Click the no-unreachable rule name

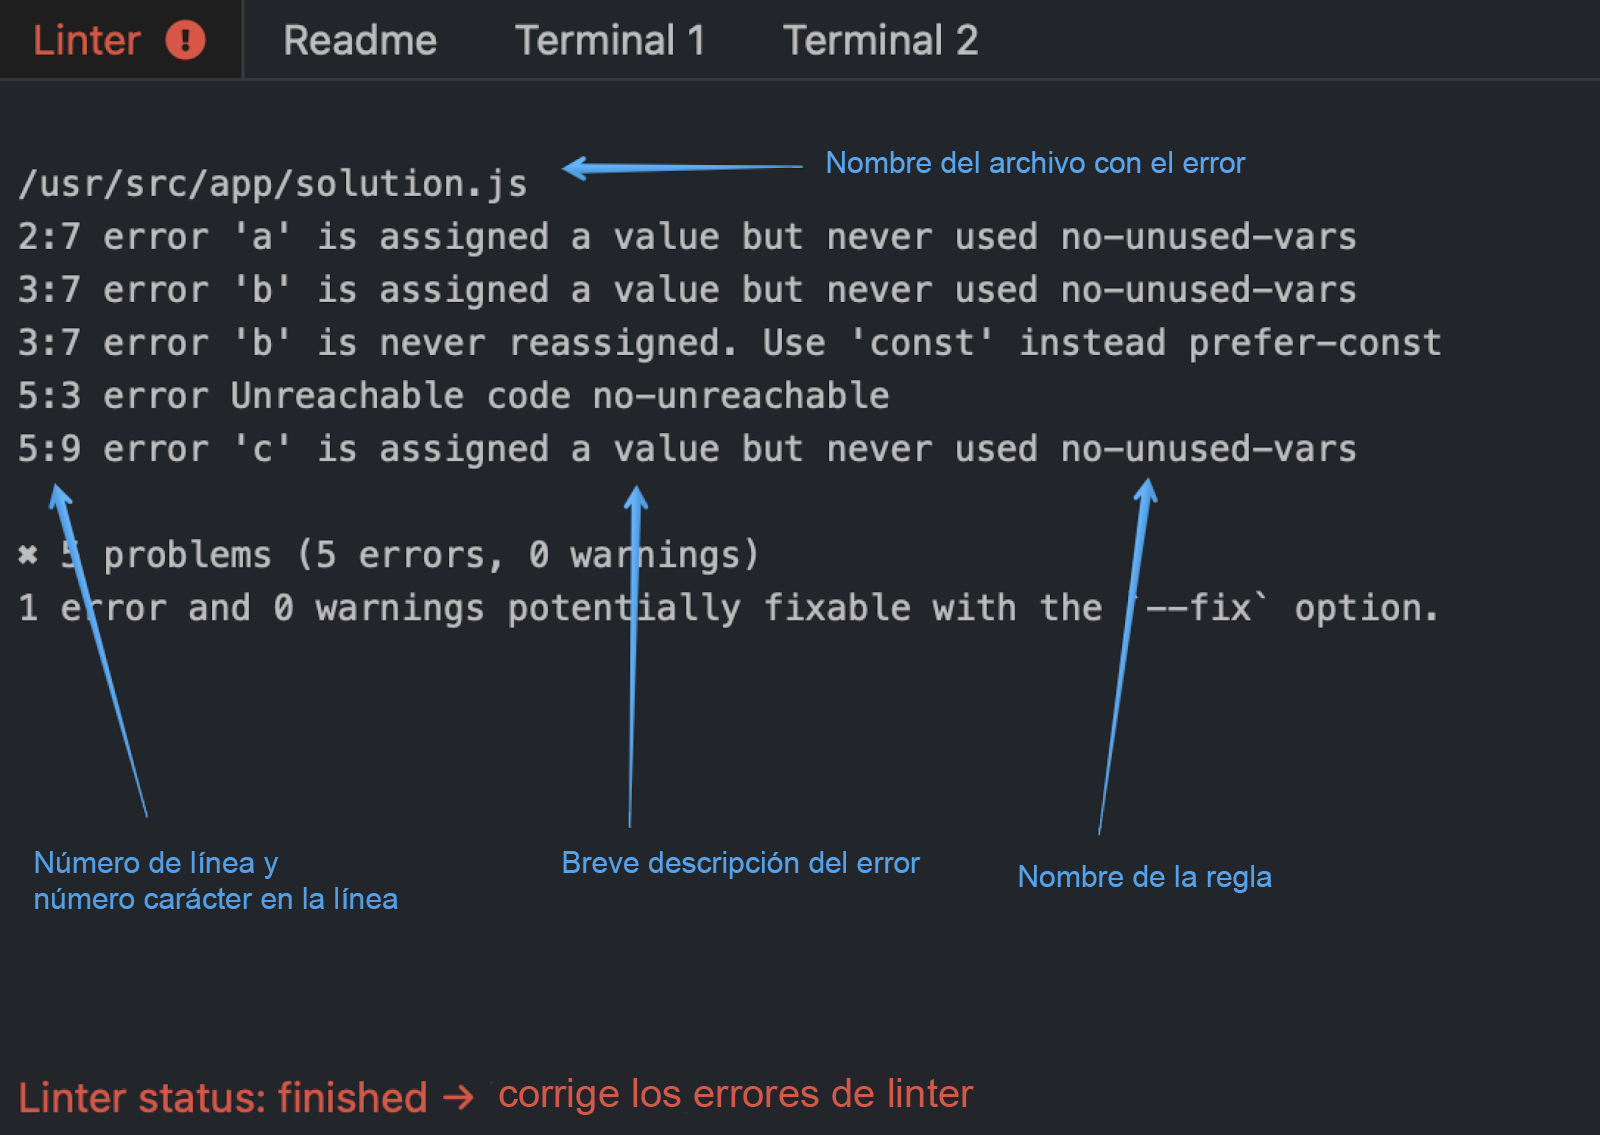coord(740,396)
